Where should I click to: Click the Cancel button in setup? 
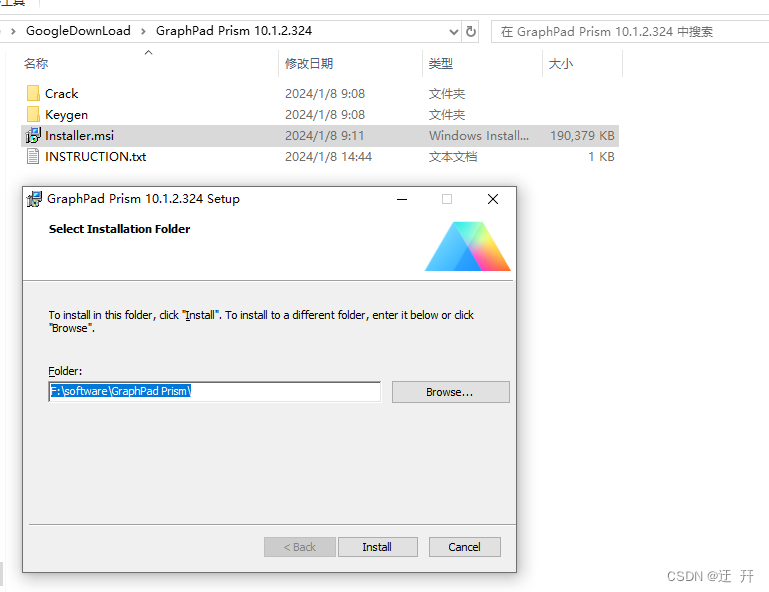pos(464,547)
